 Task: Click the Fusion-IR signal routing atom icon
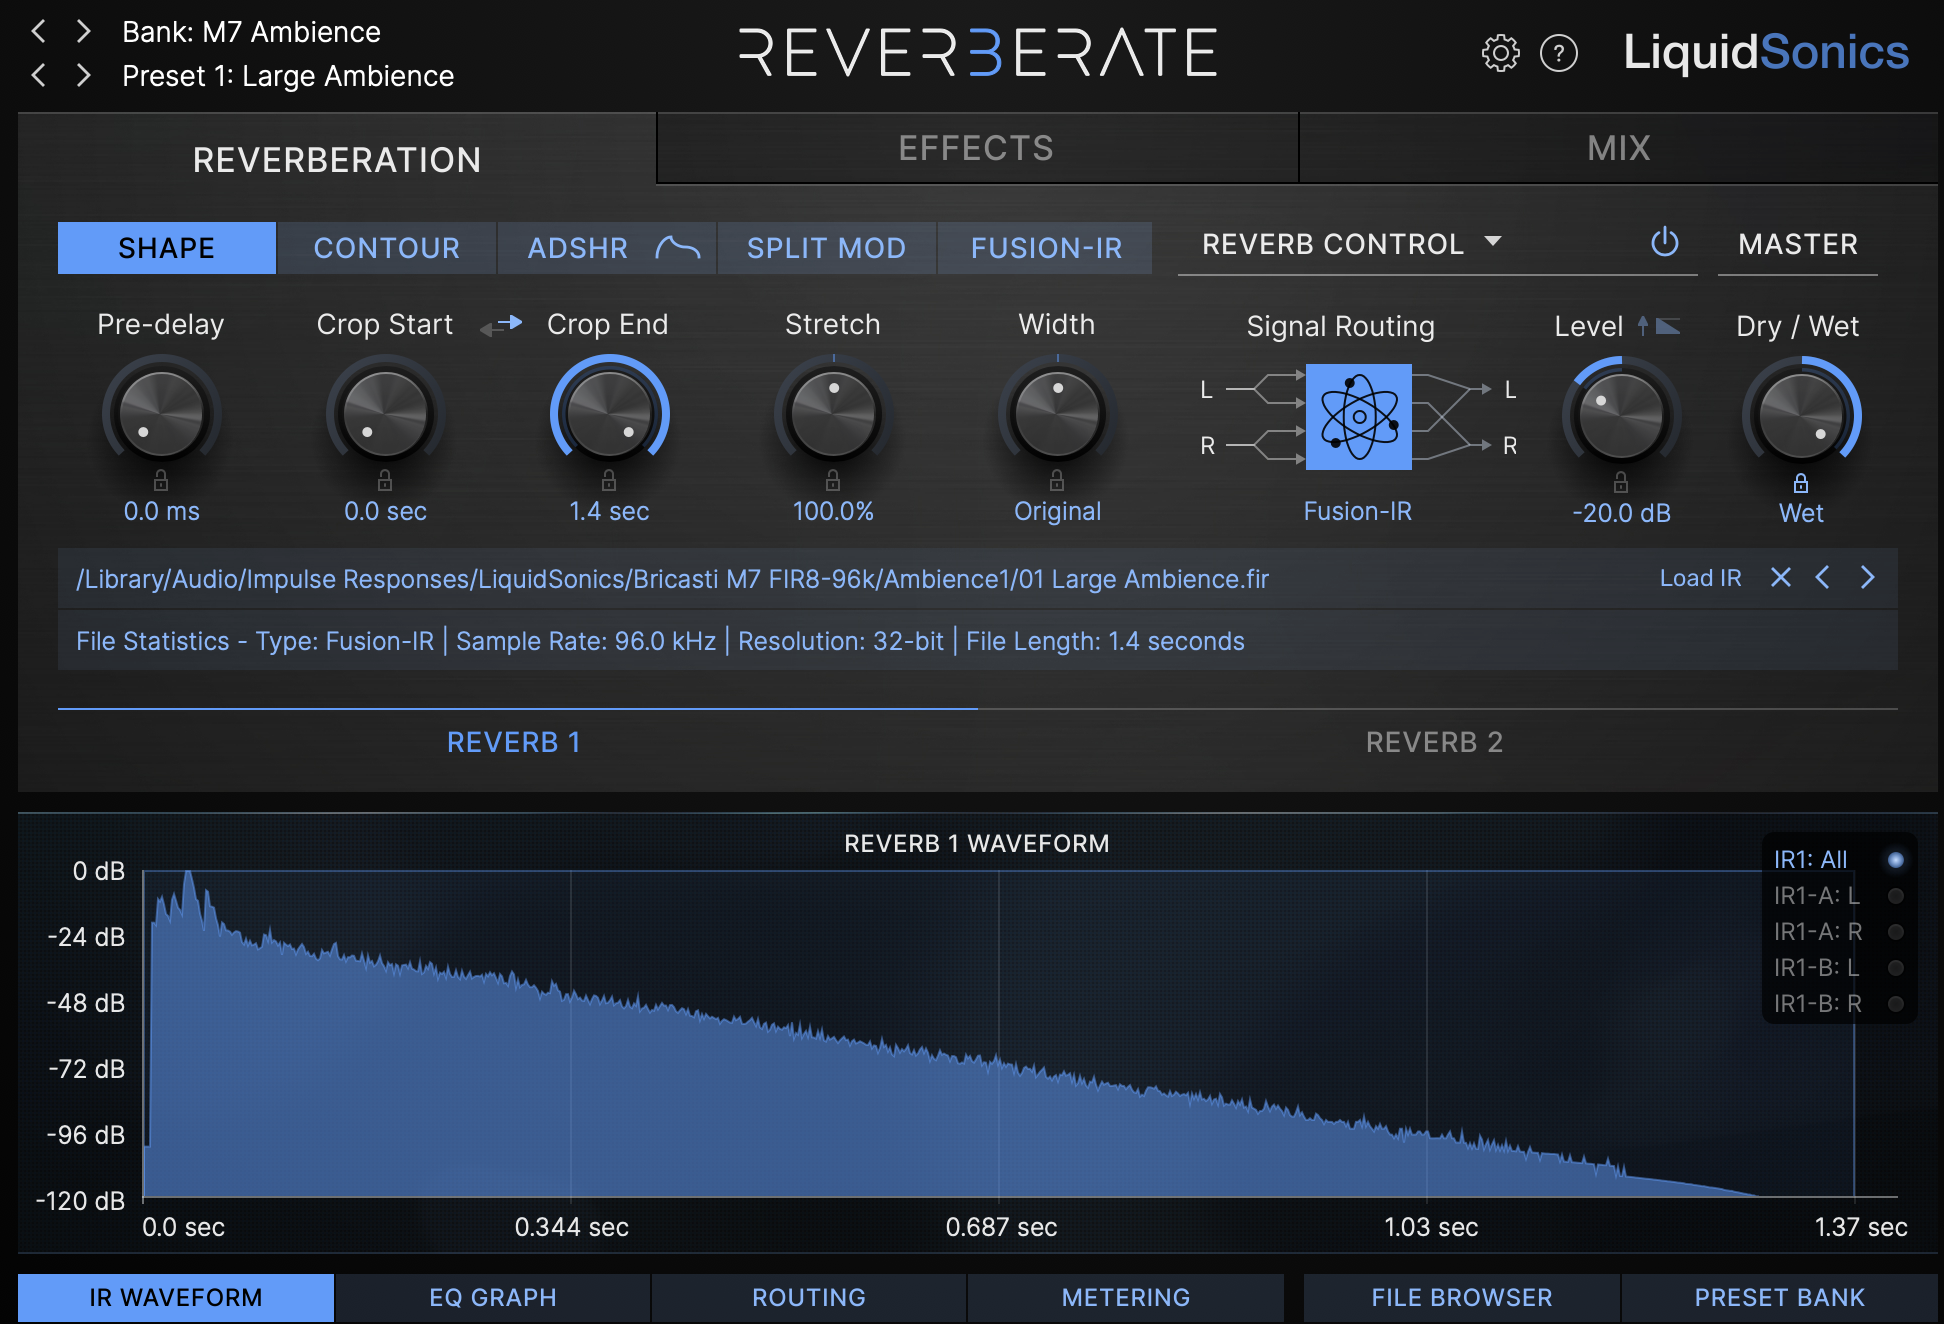pyautogui.click(x=1357, y=416)
